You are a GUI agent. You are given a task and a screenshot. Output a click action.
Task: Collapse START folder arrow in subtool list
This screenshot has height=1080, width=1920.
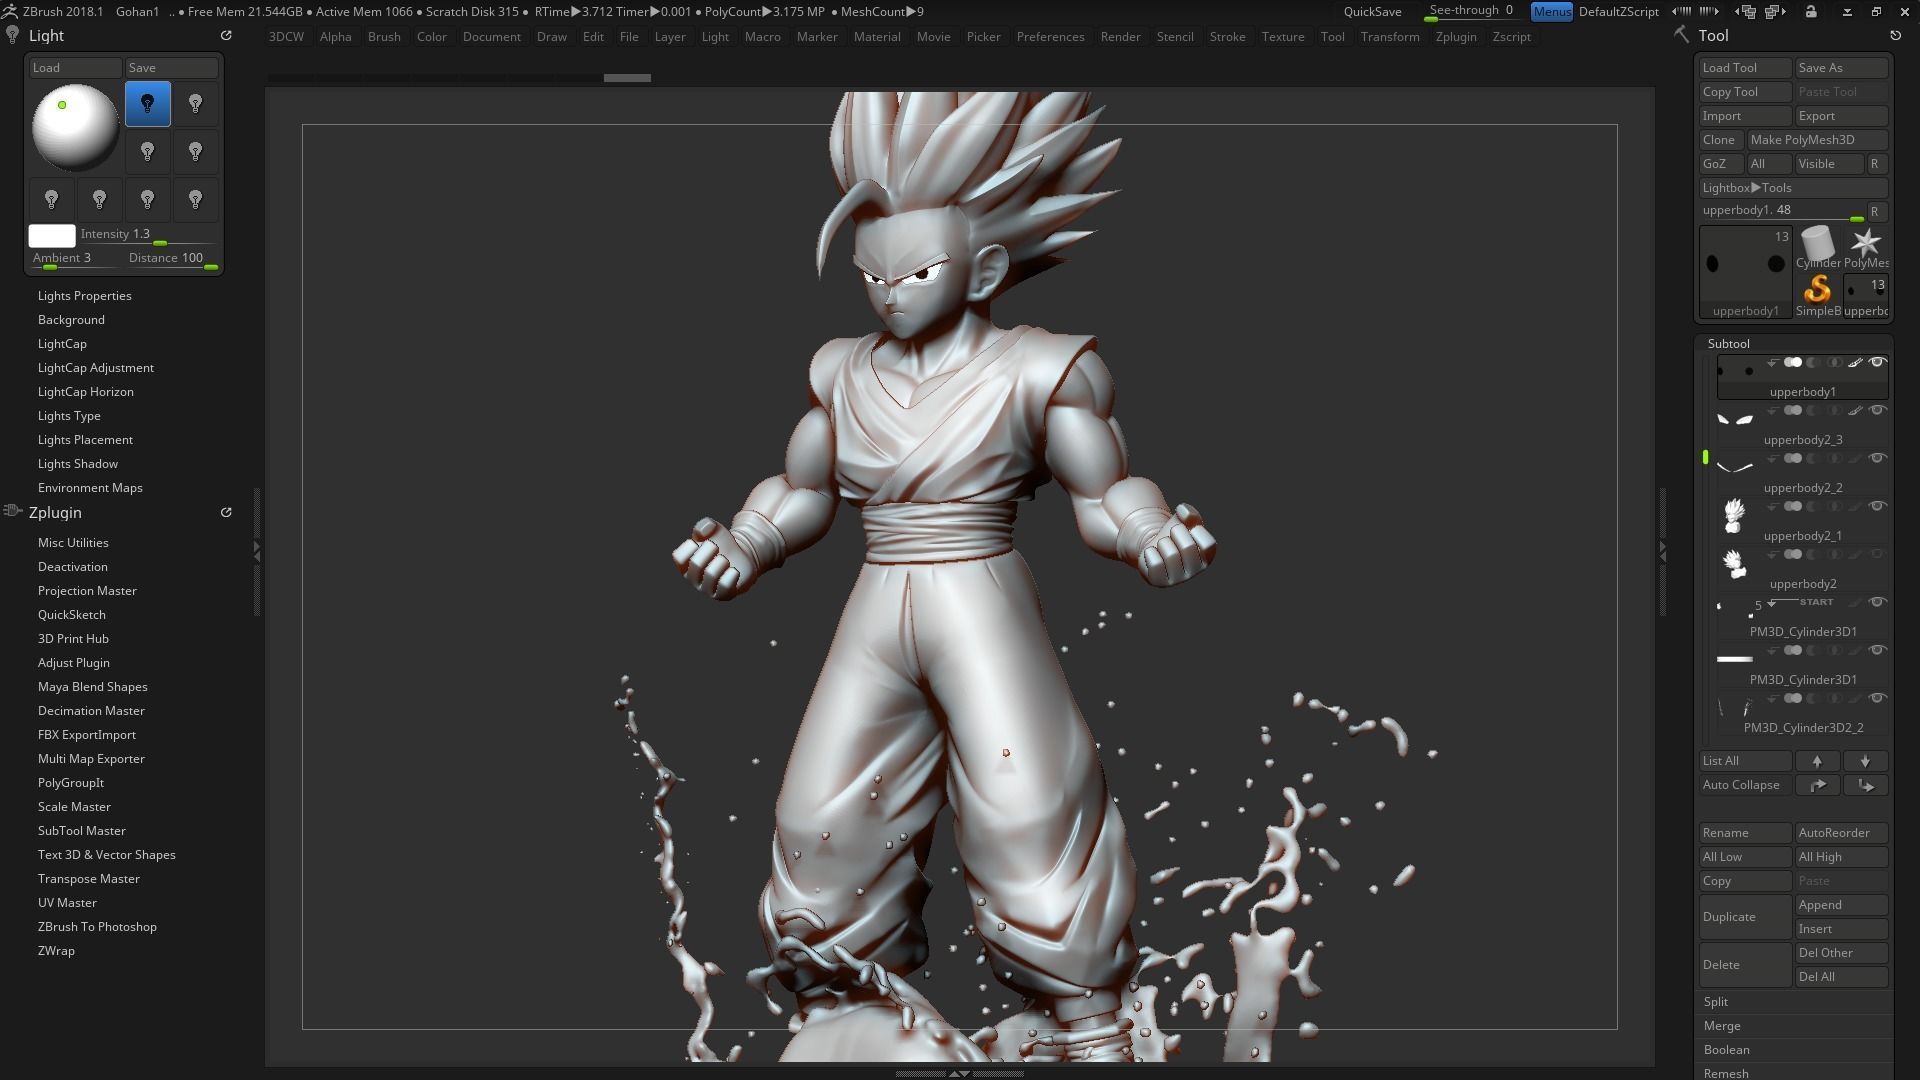click(1772, 603)
